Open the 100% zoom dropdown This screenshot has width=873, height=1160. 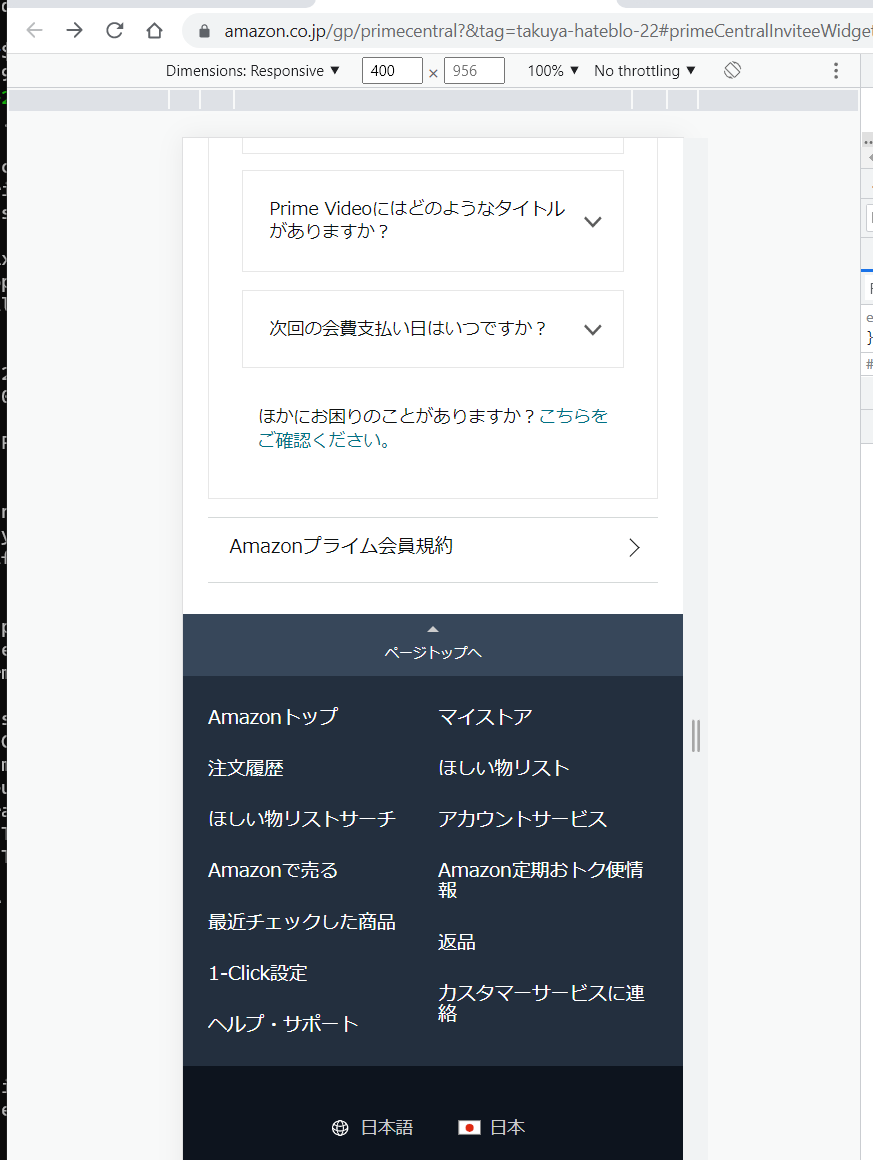pyautogui.click(x=553, y=71)
